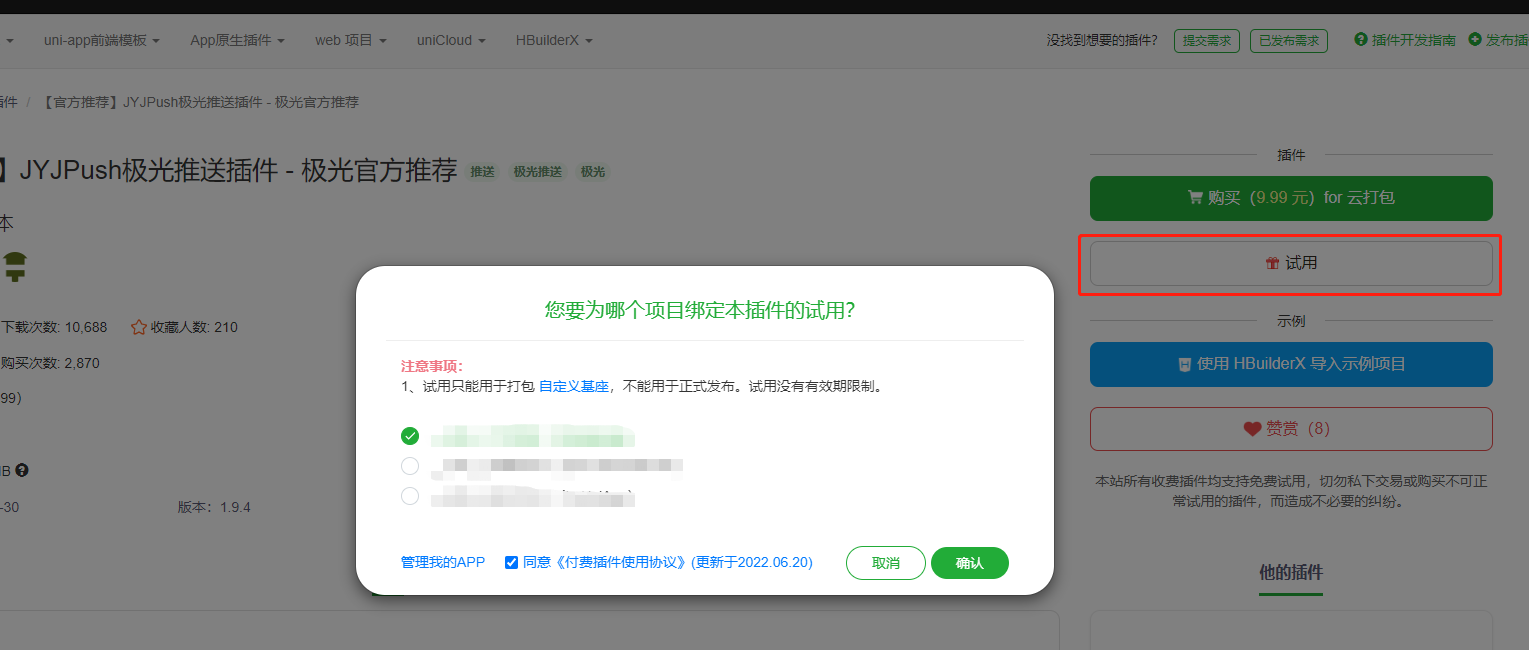The height and width of the screenshot is (650, 1529).
Task: Click the 注意事项 heading in the dialog
Action: coord(432,366)
